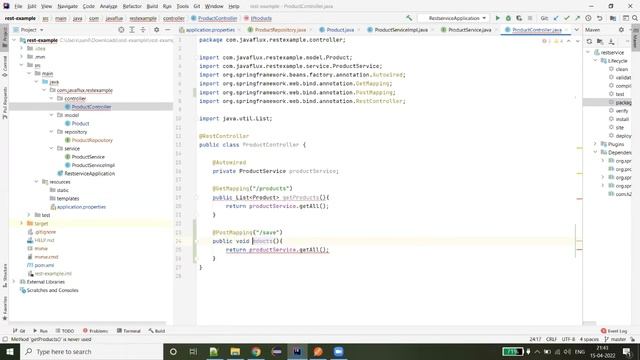Collapse the controller package folder
This screenshot has height=360, width=640.
pos(51,98)
